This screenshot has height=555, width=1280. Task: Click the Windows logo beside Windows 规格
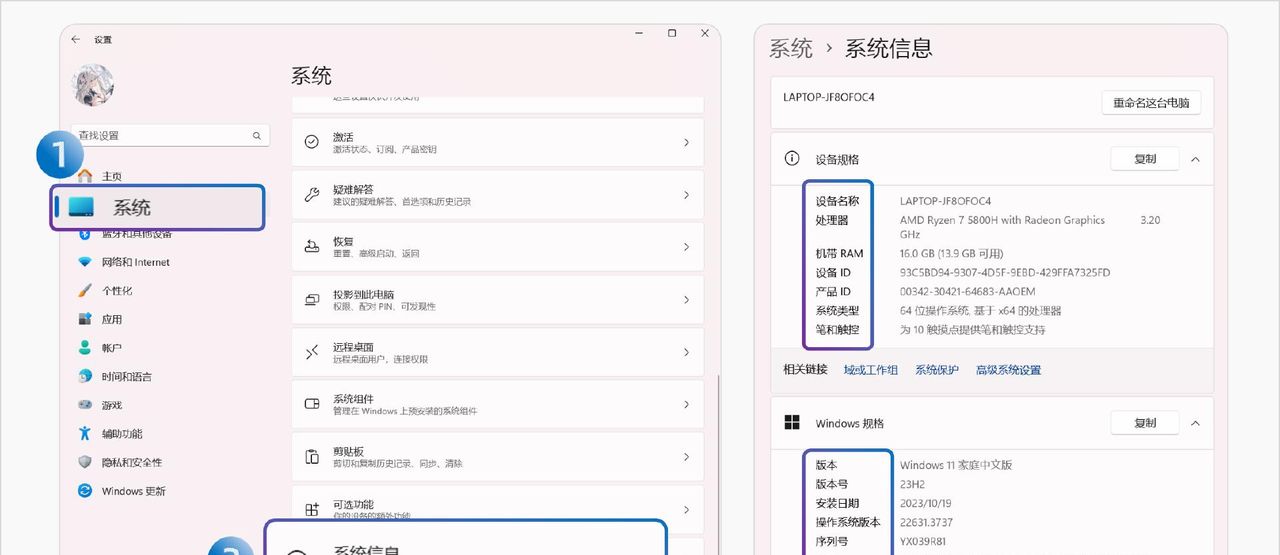tap(792, 422)
